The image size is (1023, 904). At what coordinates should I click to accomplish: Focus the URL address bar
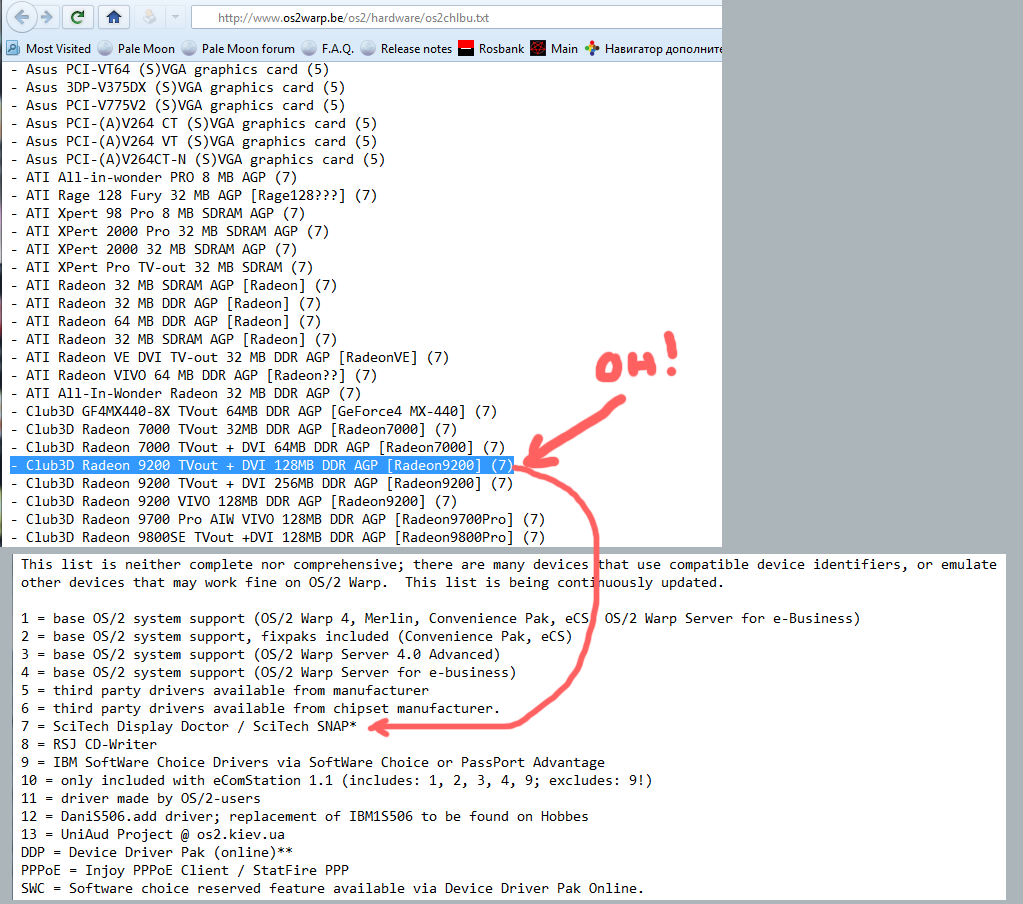click(x=457, y=18)
